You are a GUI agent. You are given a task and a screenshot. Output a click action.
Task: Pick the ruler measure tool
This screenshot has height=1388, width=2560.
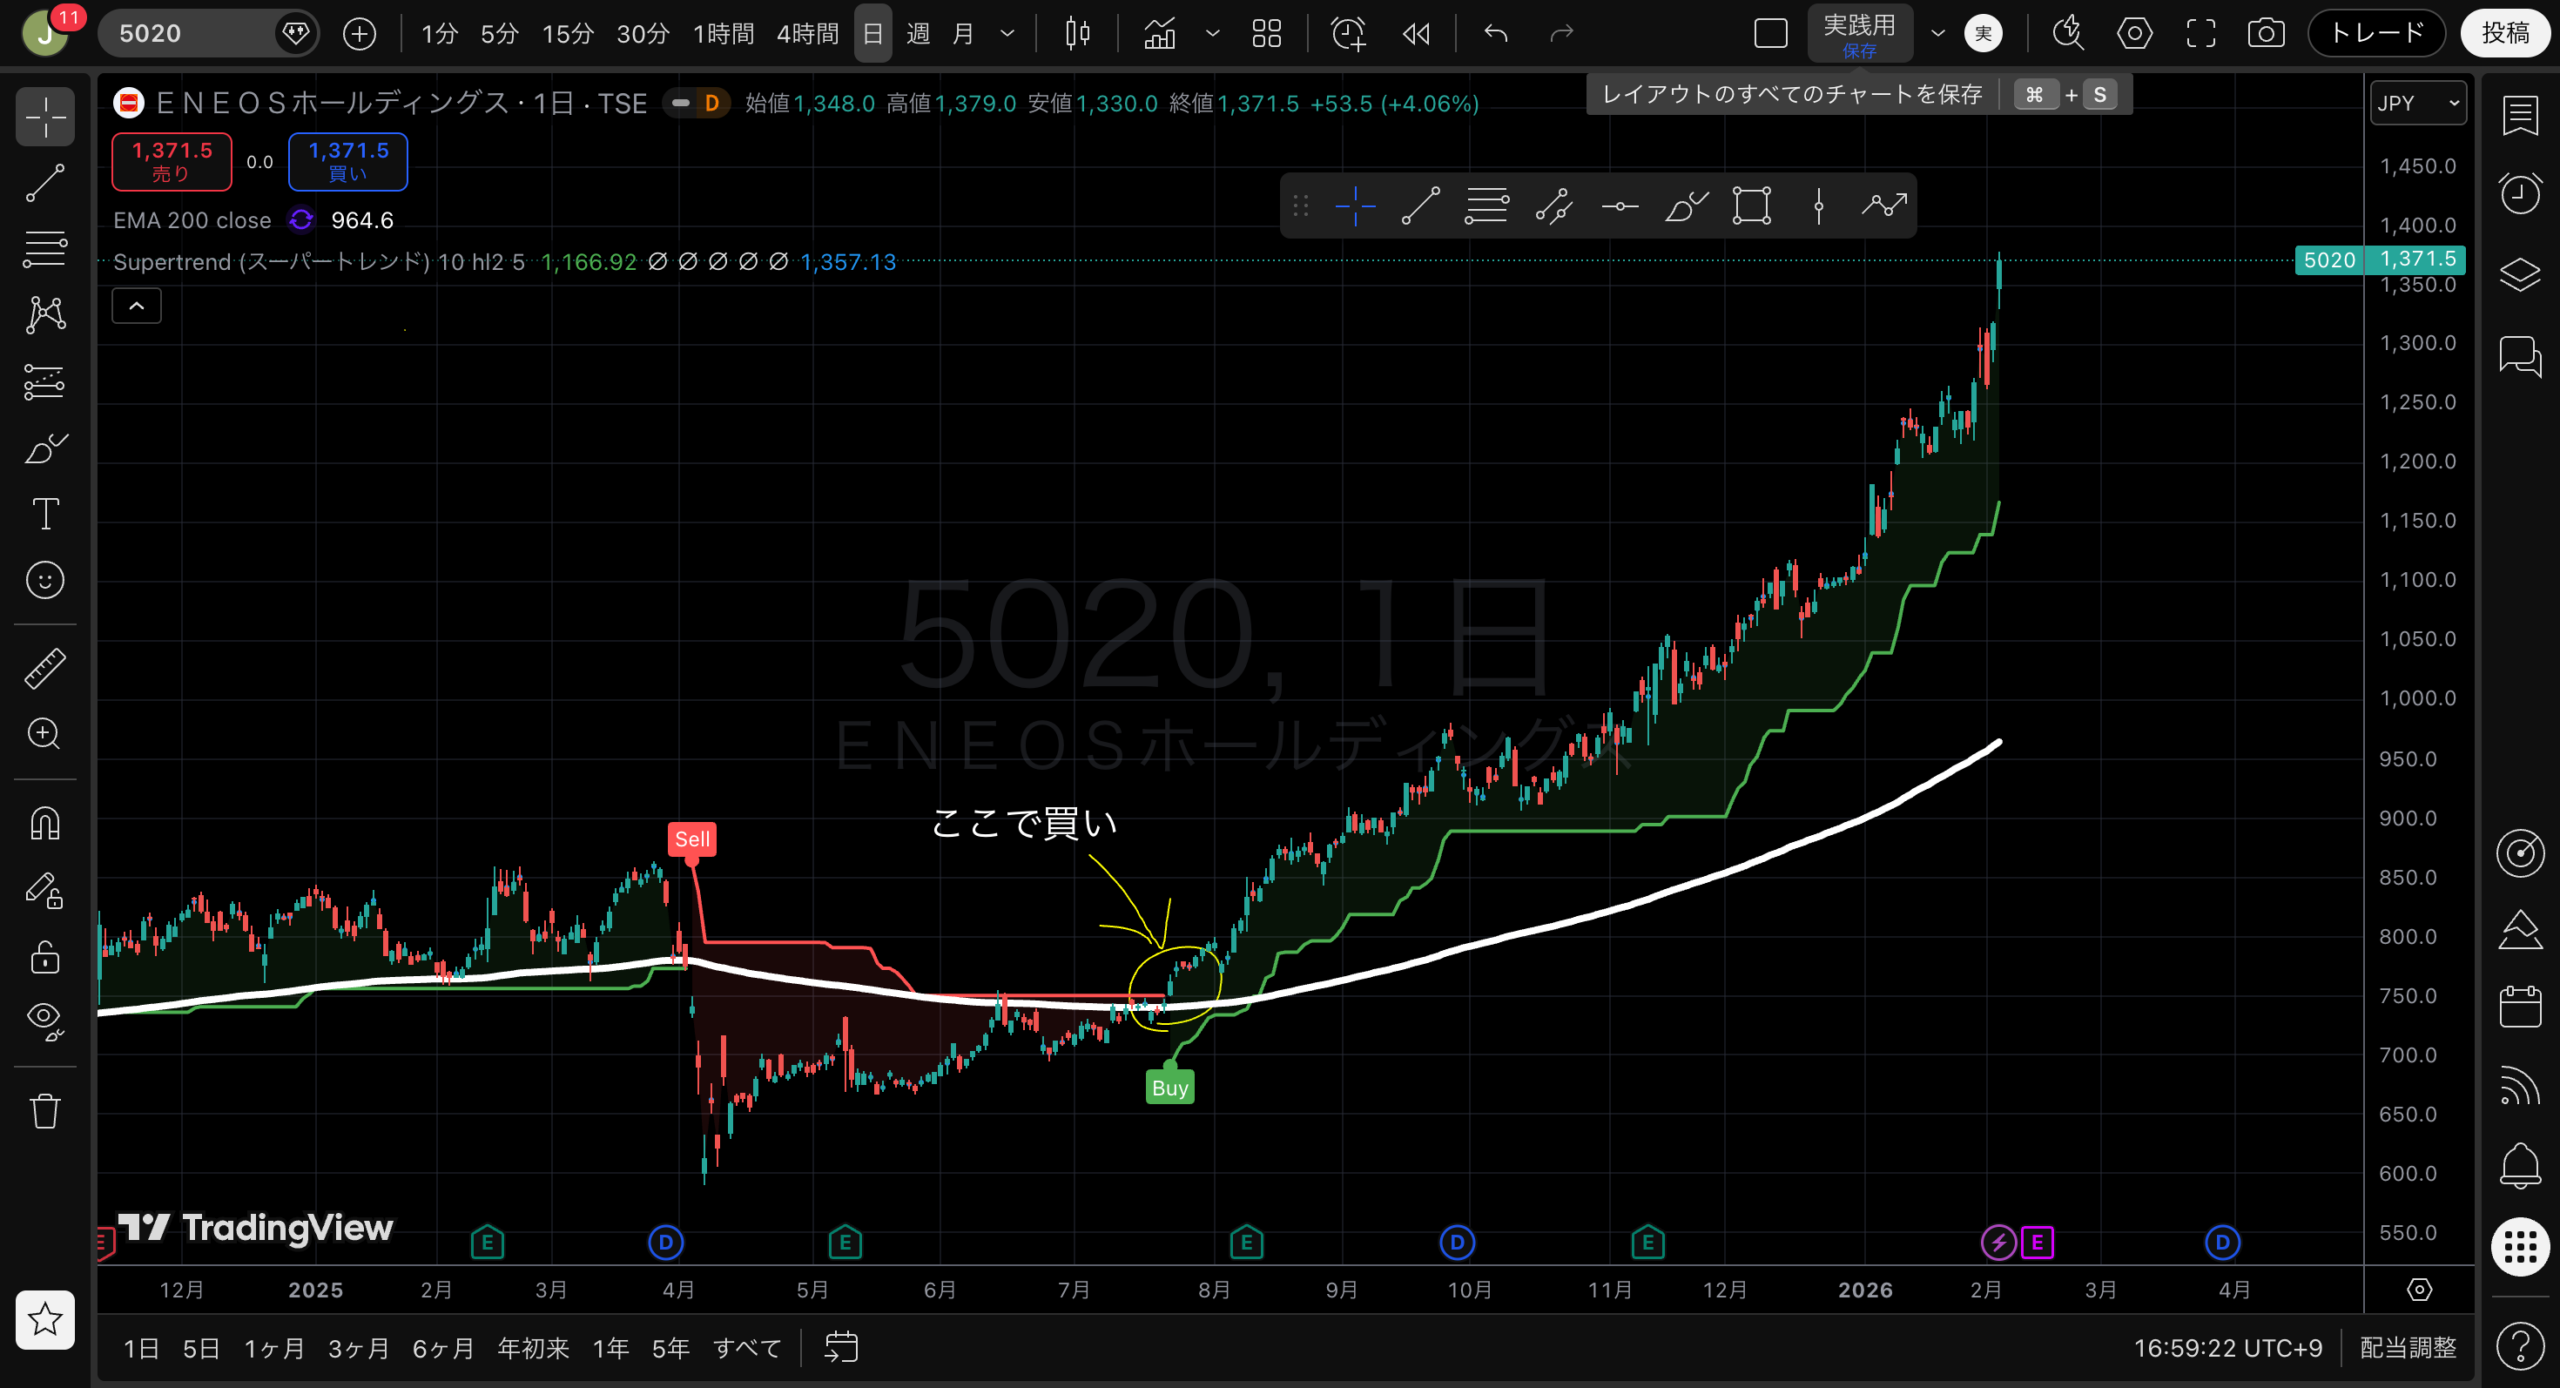45,668
